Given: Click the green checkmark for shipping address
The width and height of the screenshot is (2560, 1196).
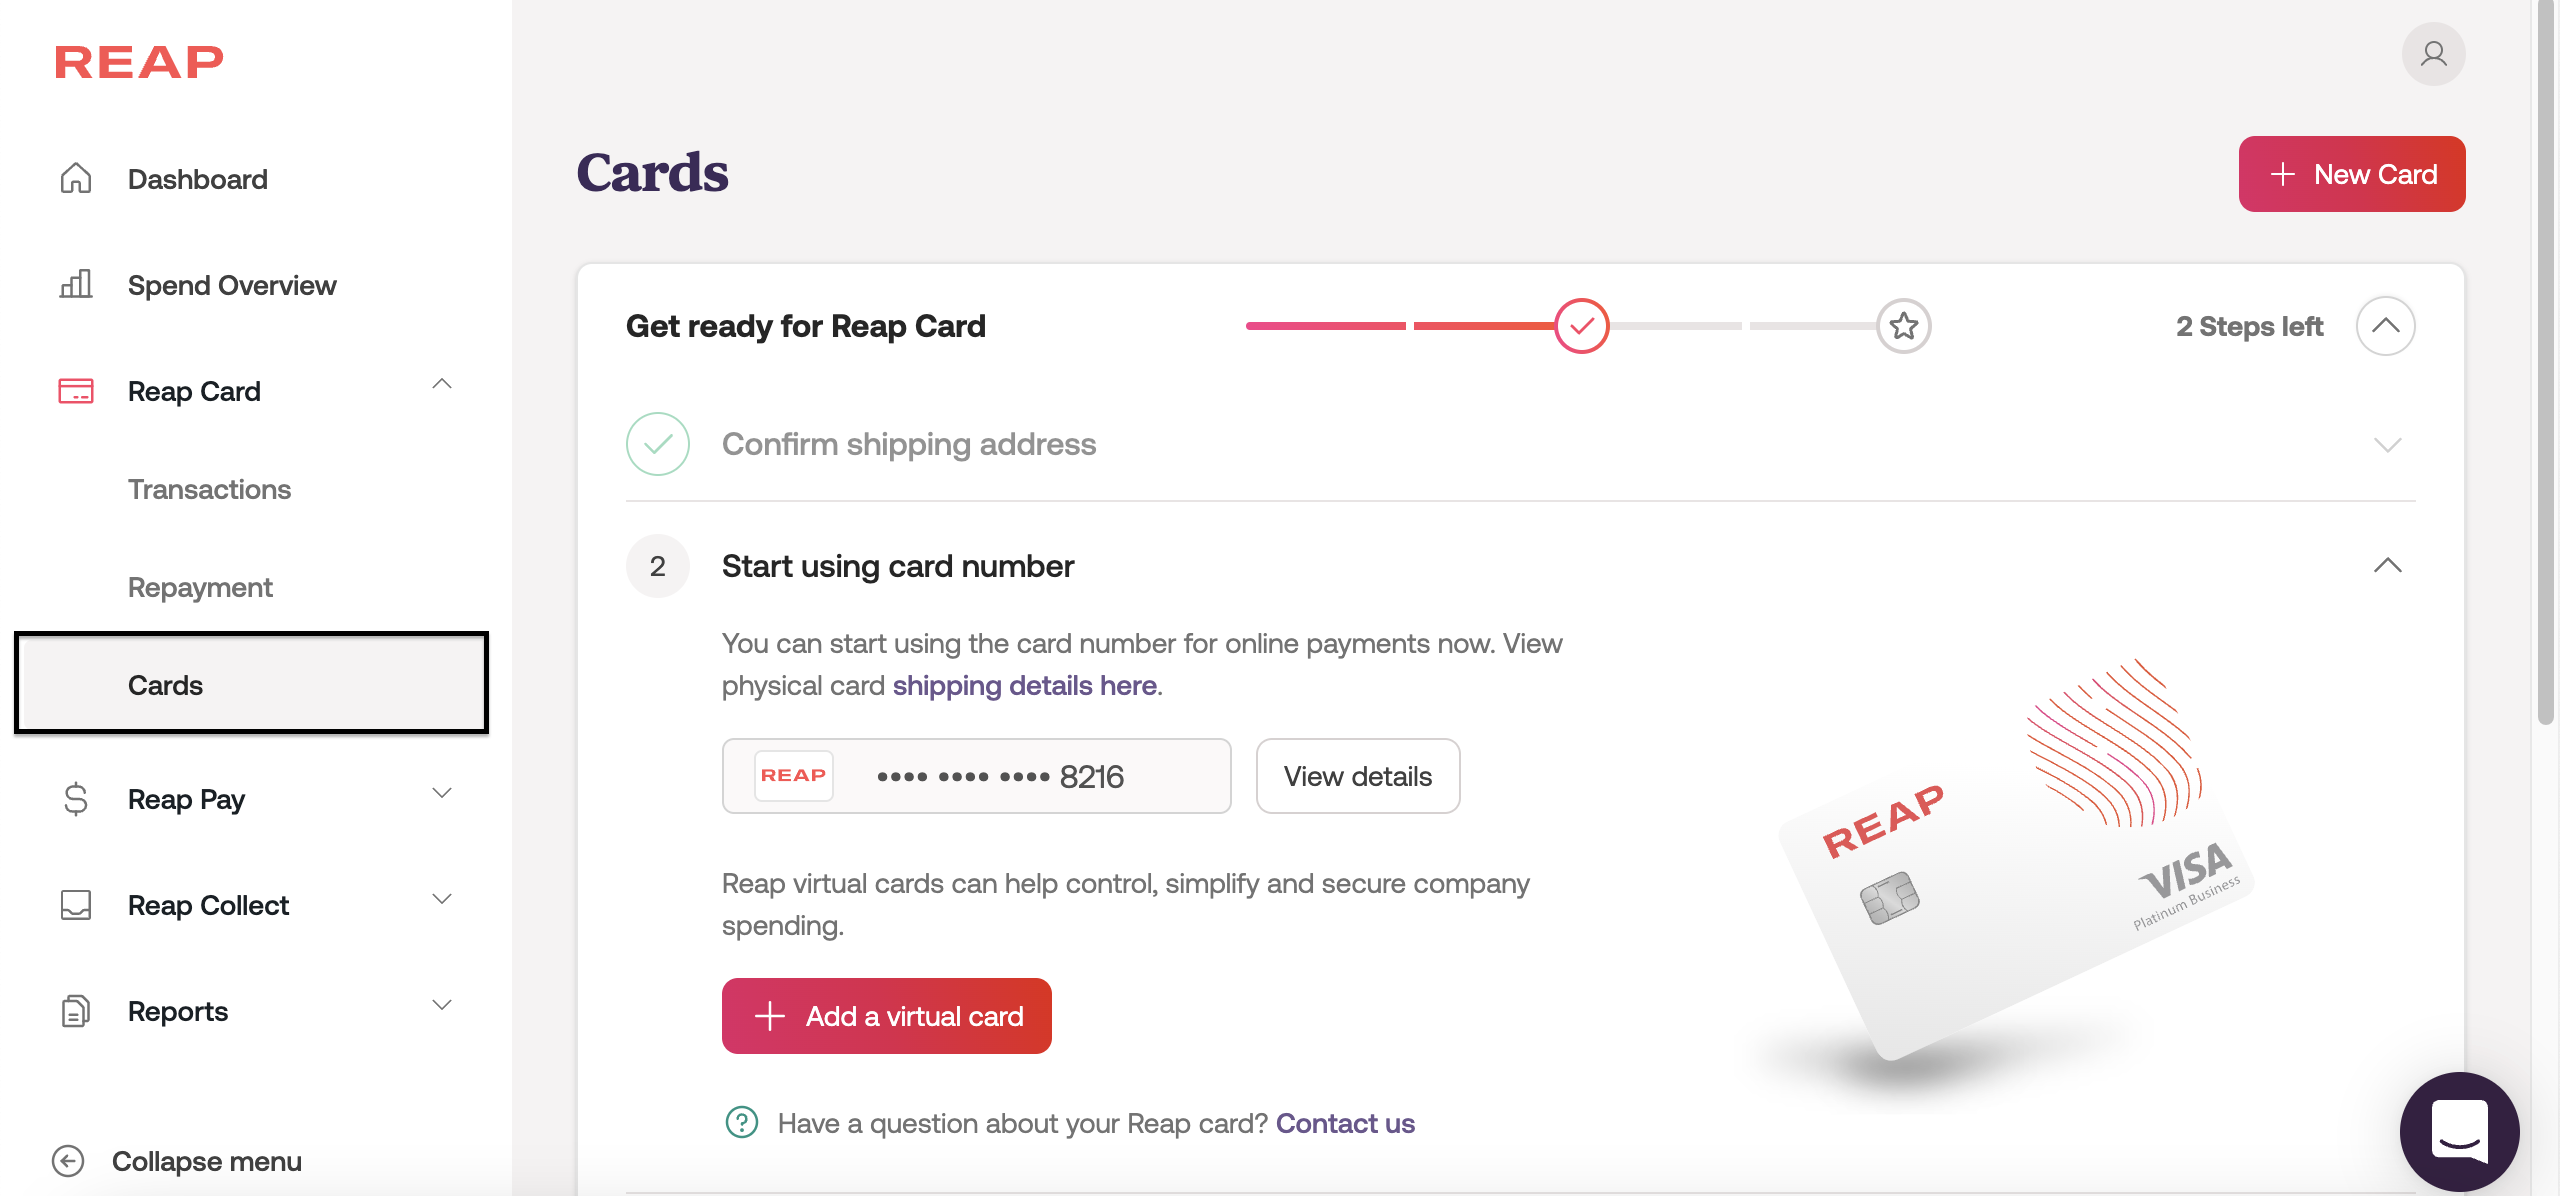Looking at the screenshot, I should [658, 444].
